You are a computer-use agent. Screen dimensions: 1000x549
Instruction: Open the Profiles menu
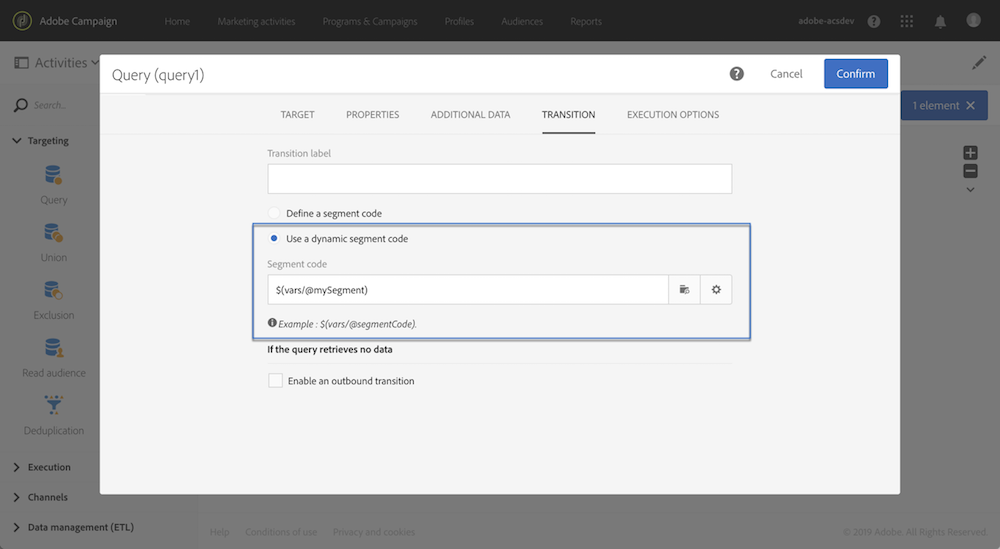tap(459, 21)
